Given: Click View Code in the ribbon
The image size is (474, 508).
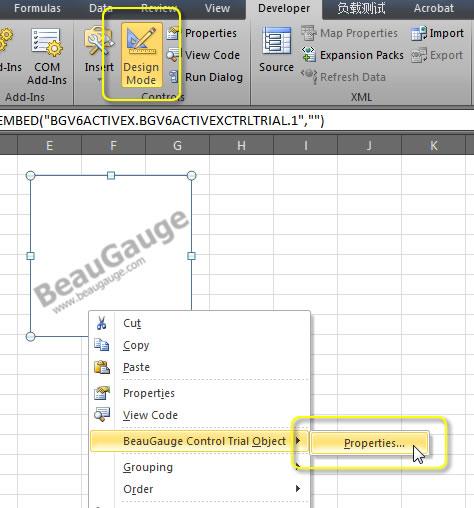Looking at the screenshot, I should pyautogui.click(x=203, y=55).
